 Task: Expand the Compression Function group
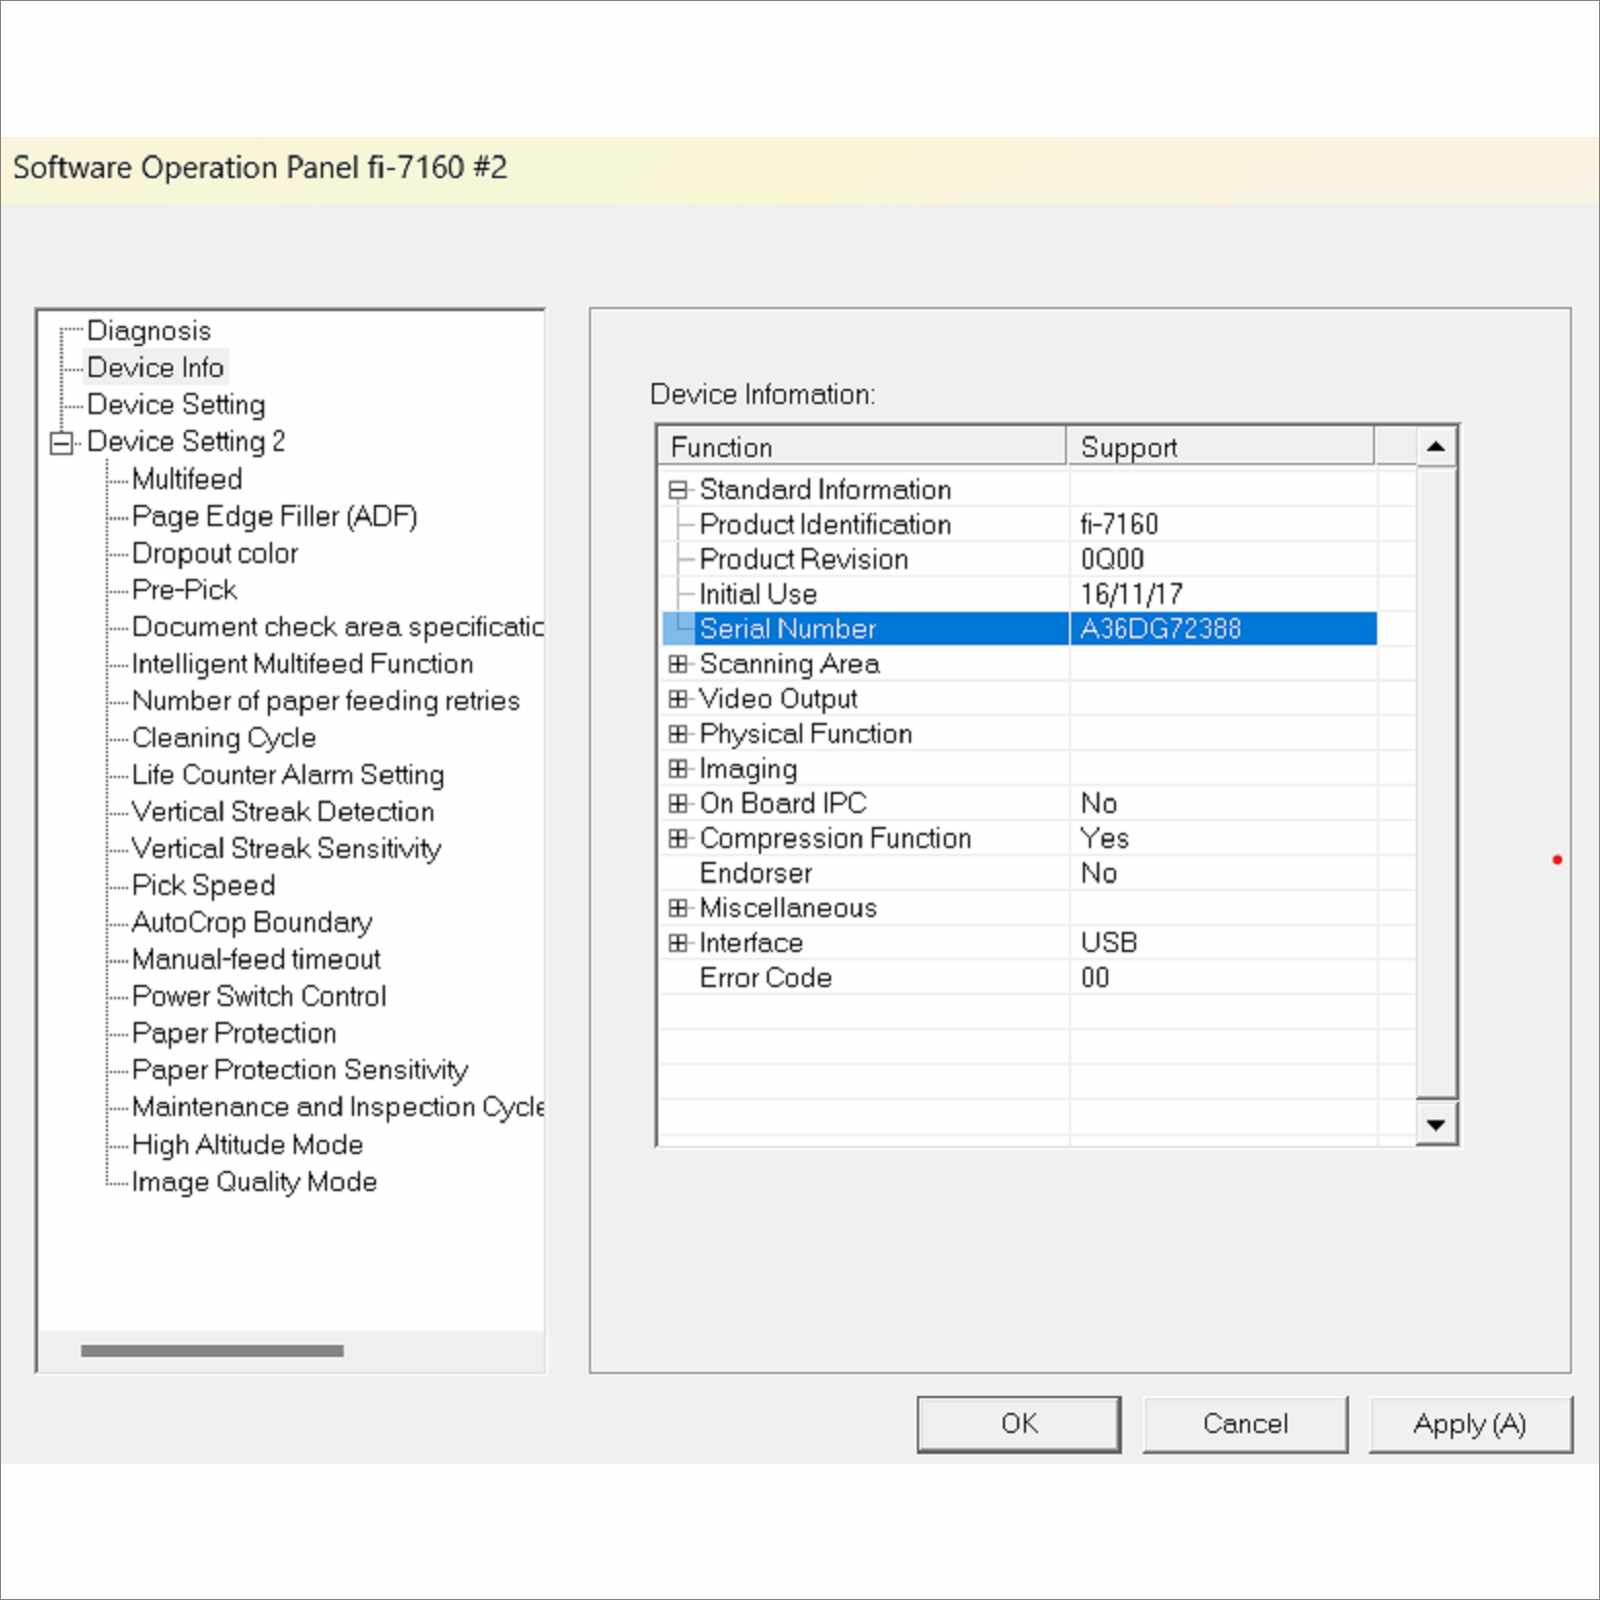click(679, 838)
